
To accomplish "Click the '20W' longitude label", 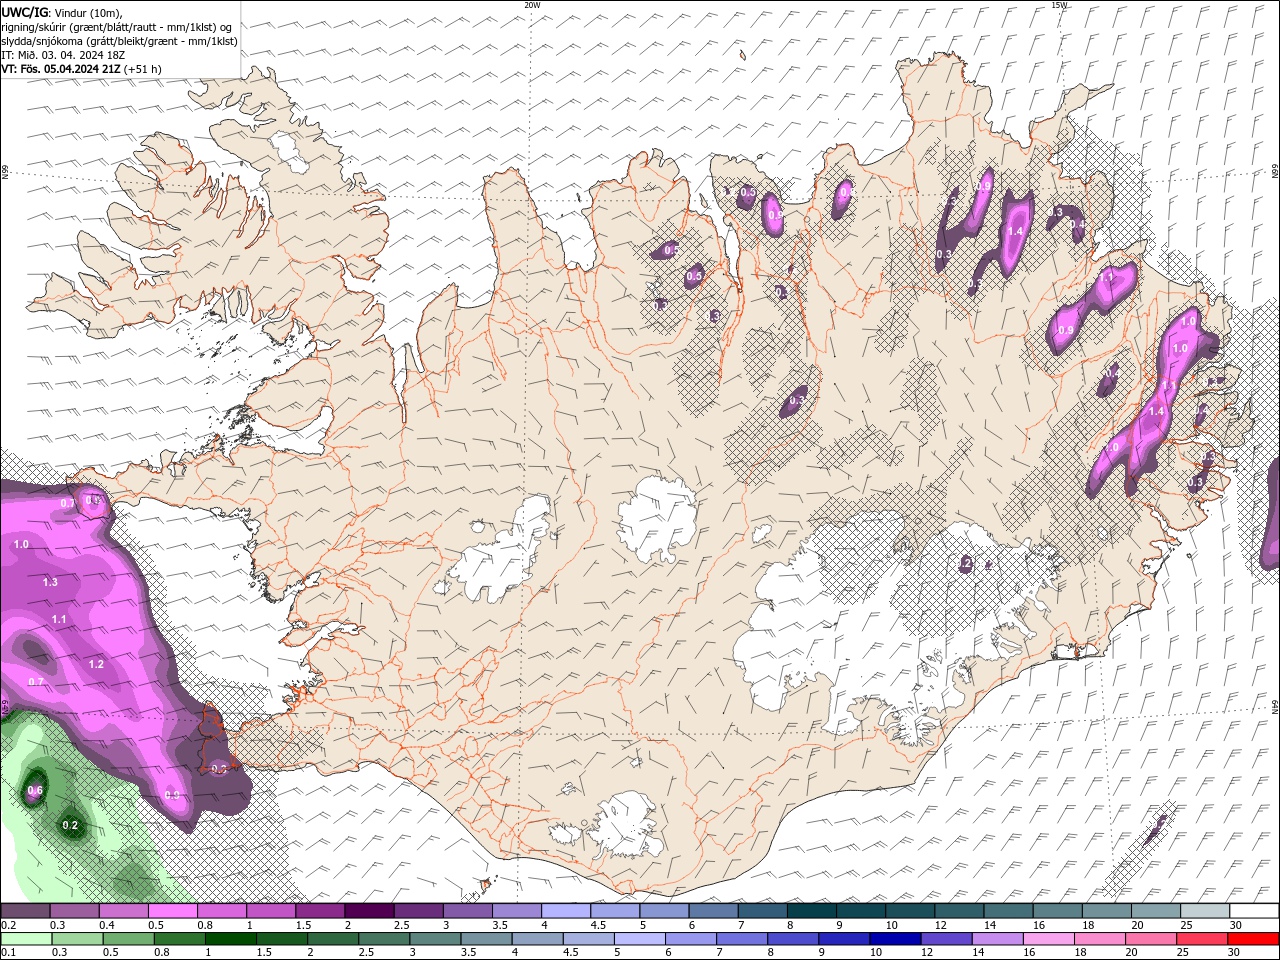I will pyautogui.click(x=532, y=5).
